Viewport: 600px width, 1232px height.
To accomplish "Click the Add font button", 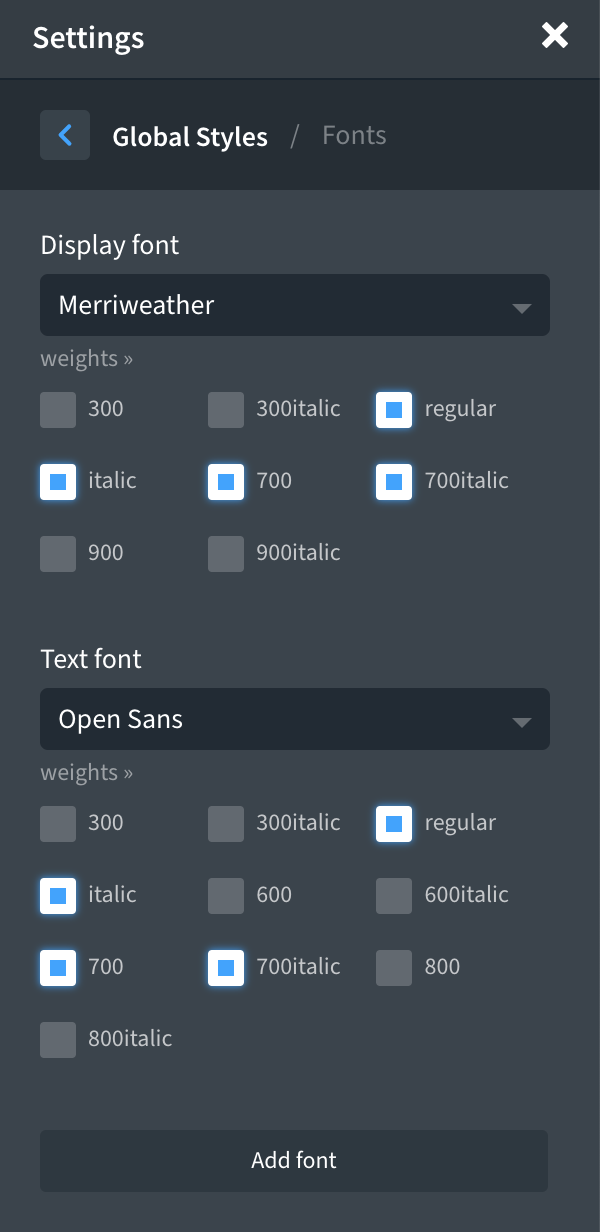I will [294, 1160].
